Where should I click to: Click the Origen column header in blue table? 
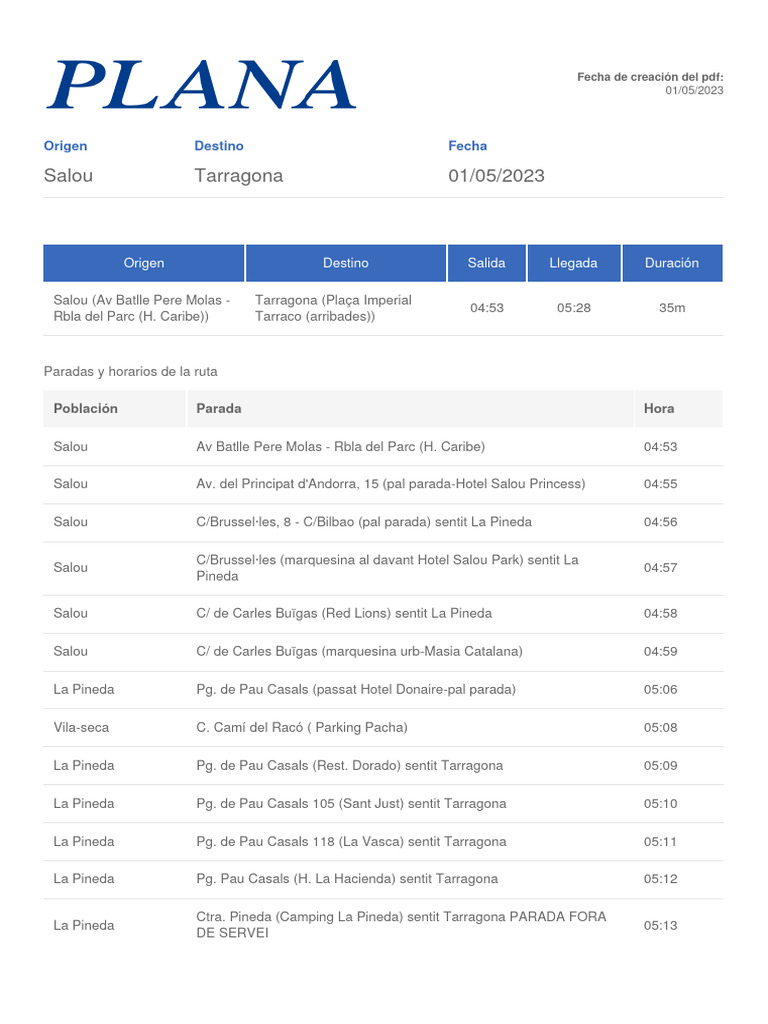coord(144,263)
